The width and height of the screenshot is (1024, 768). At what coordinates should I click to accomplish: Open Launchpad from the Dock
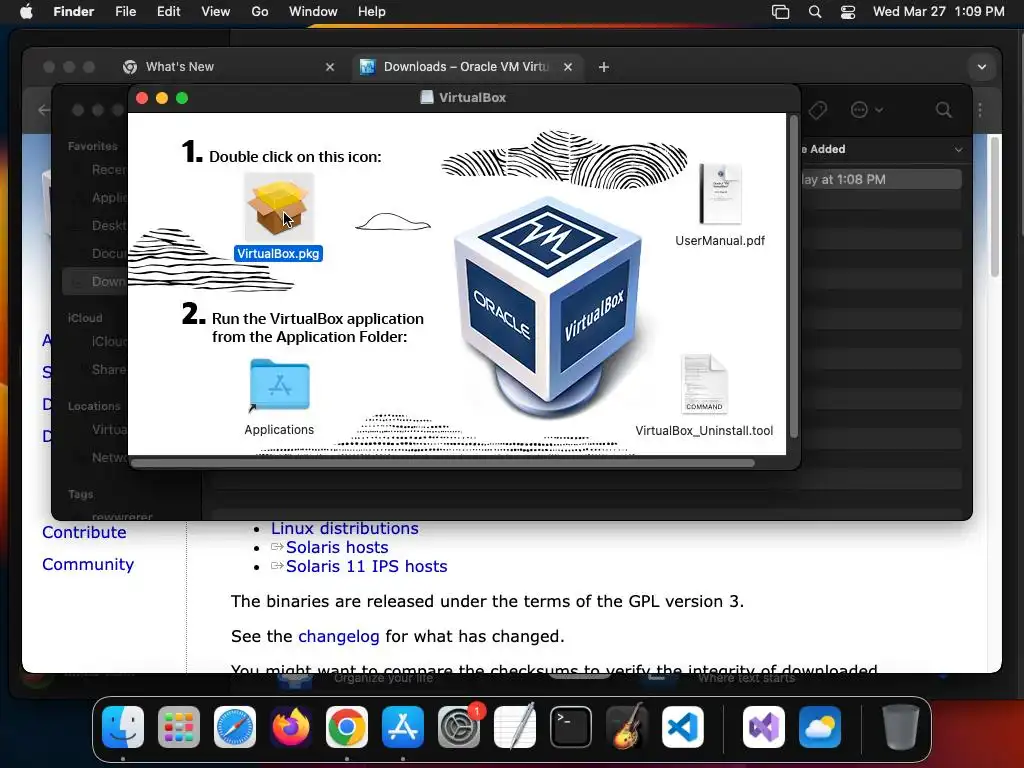click(x=179, y=727)
